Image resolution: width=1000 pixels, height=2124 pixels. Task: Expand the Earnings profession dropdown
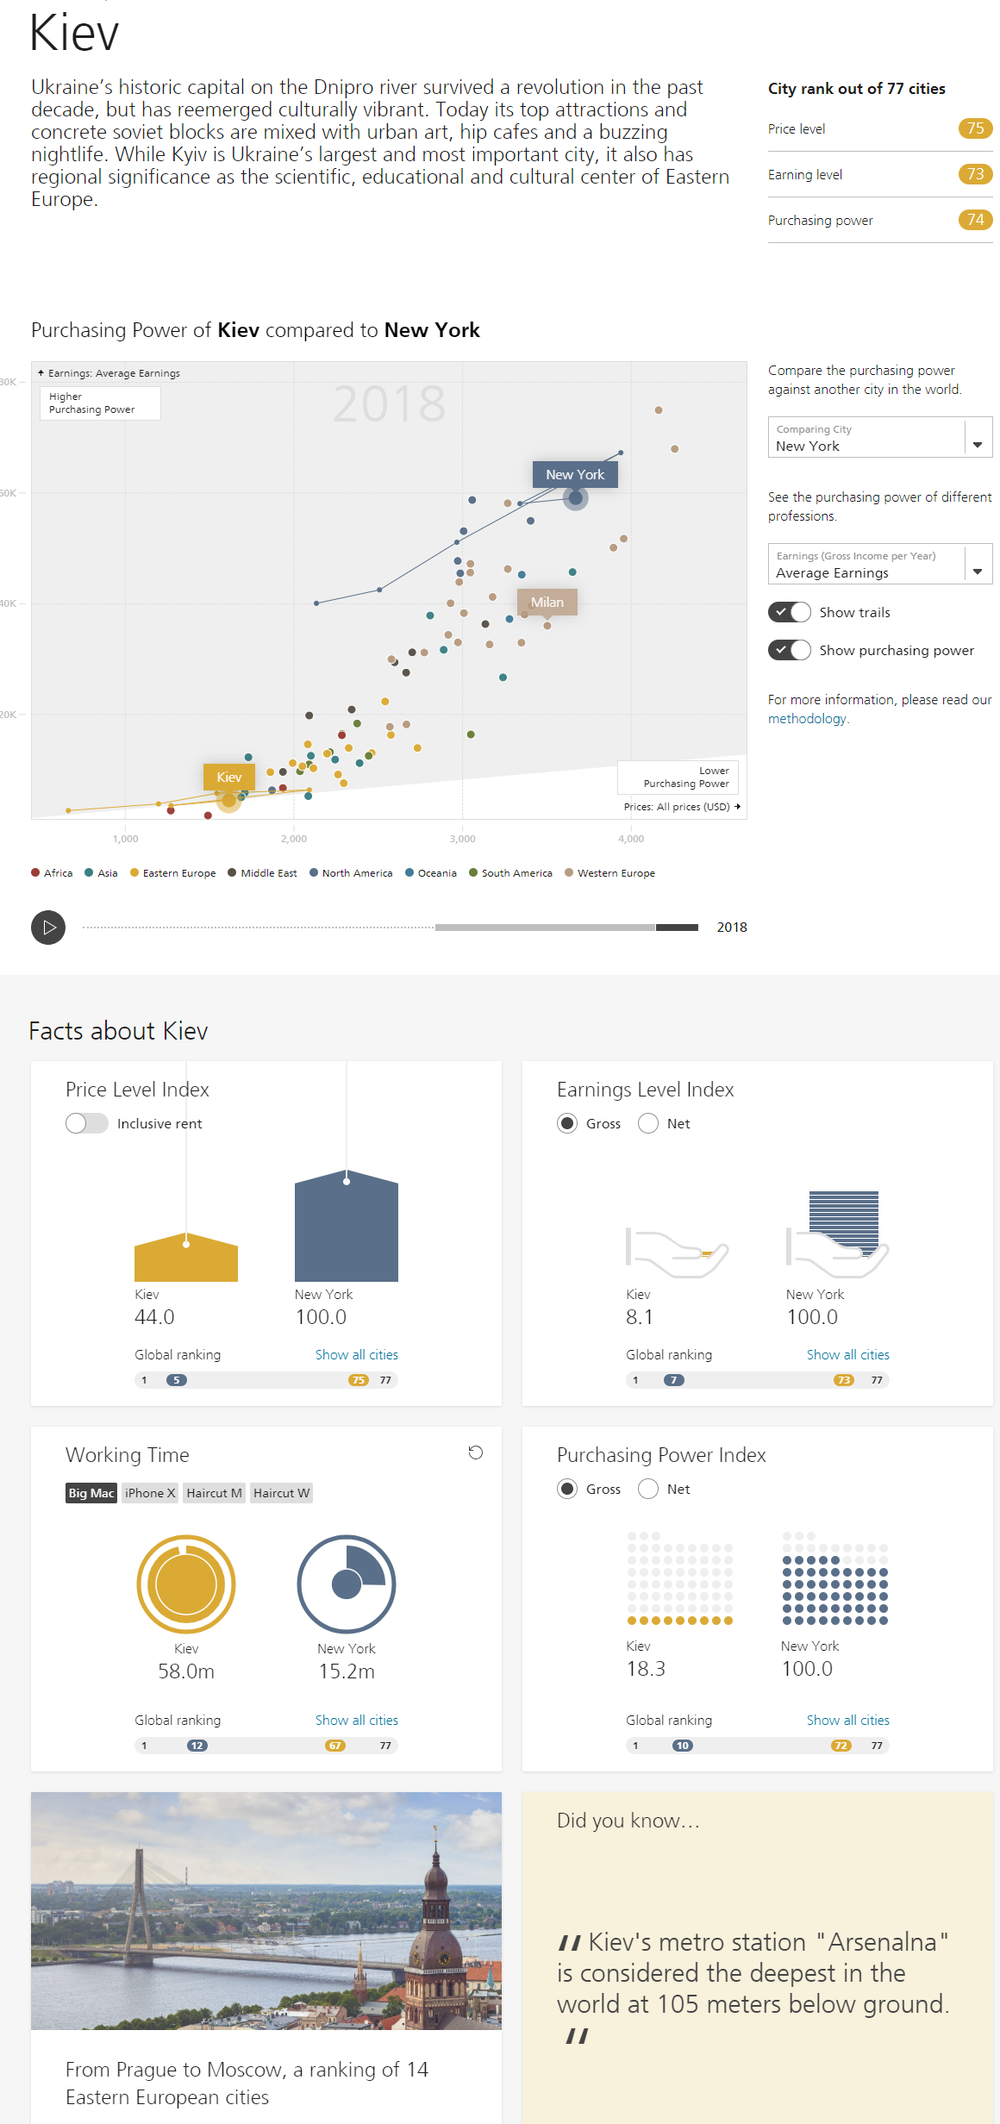(x=879, y=564)
